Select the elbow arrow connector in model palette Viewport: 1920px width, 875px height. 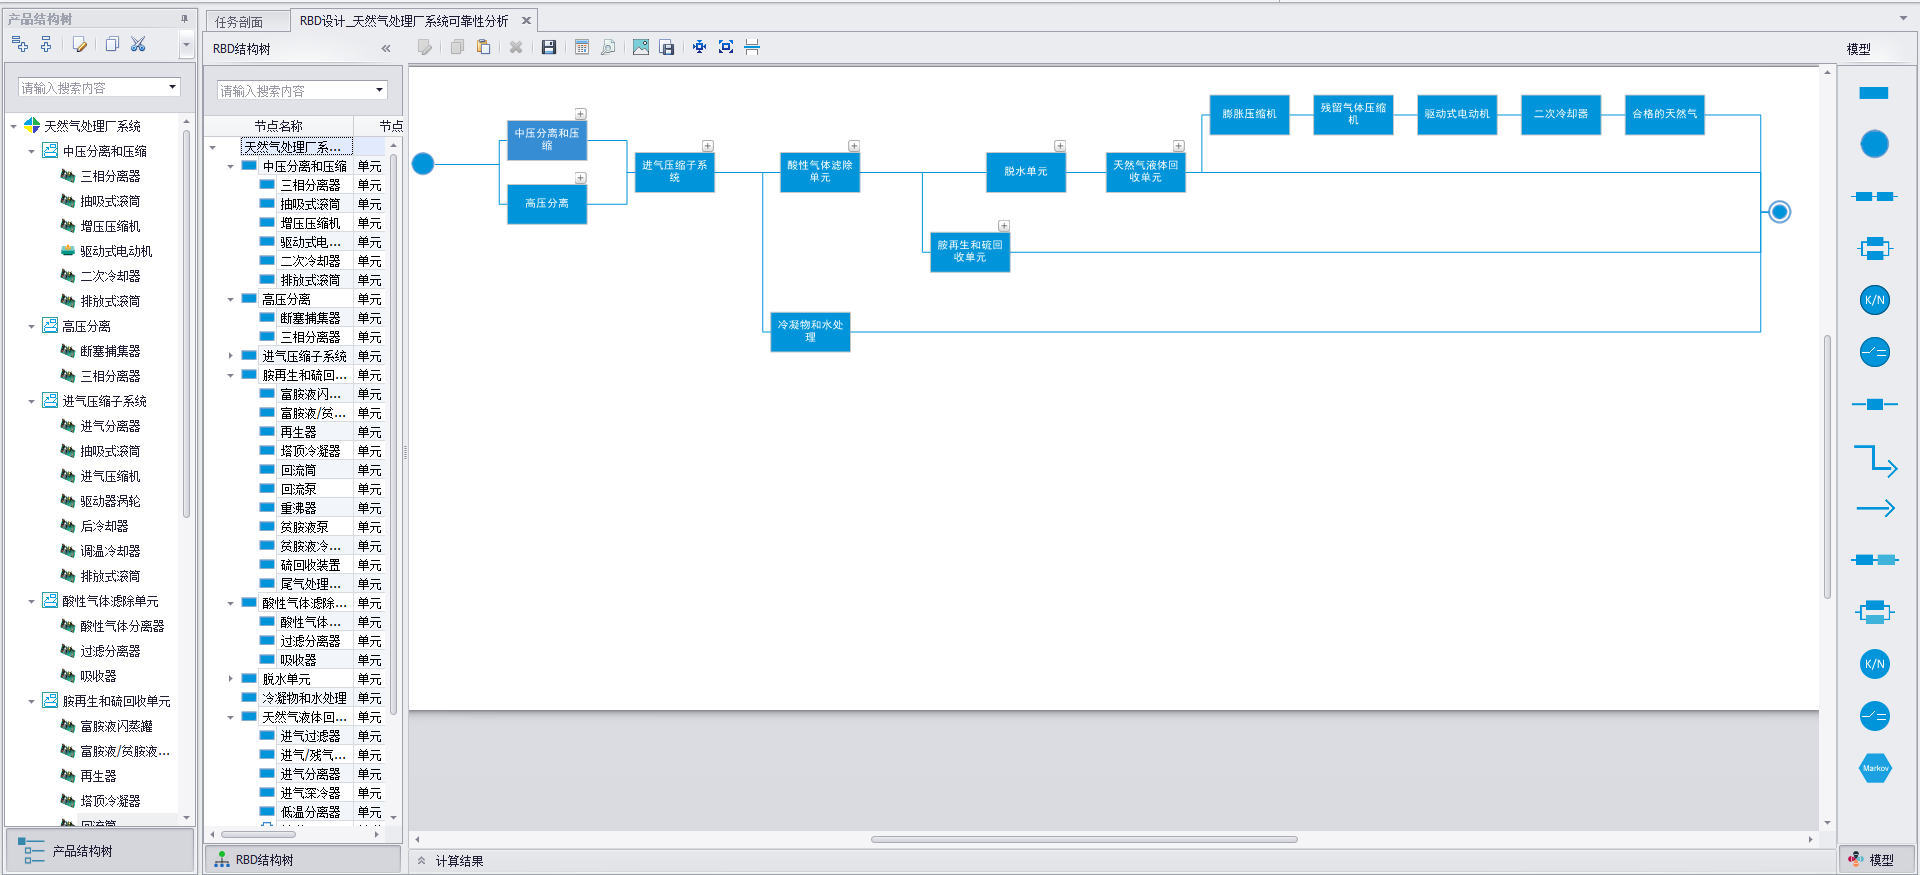1876,460
